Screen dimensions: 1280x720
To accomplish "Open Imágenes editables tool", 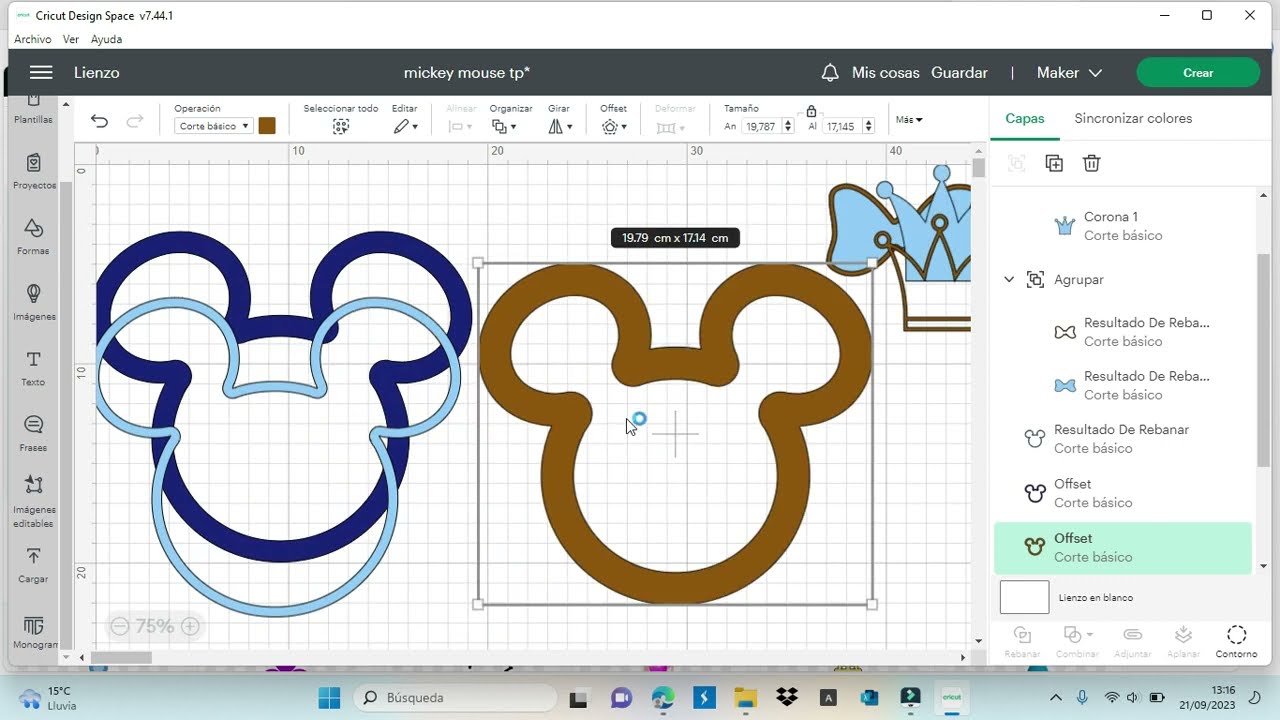I will coord(33,503).
